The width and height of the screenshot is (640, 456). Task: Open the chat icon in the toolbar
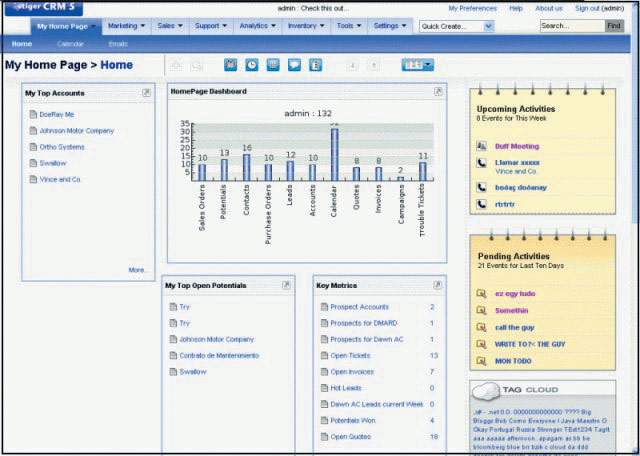[294, 65]
